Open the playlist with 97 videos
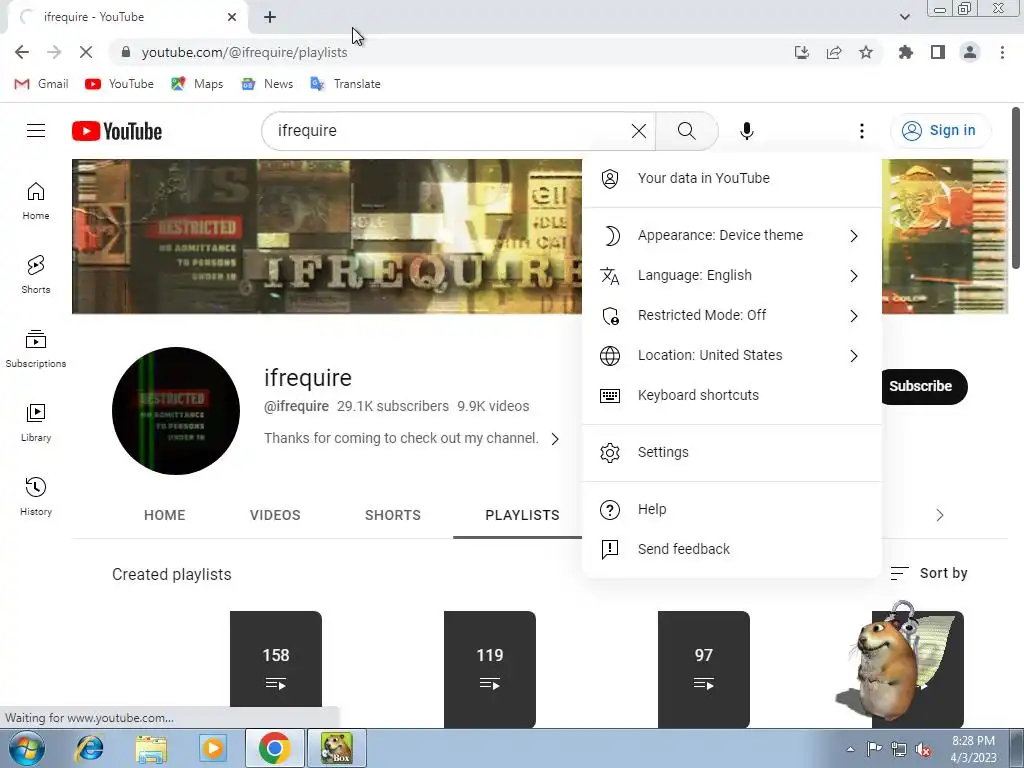This screenshot has width=1024, height=768. click(x=704, y=669)
